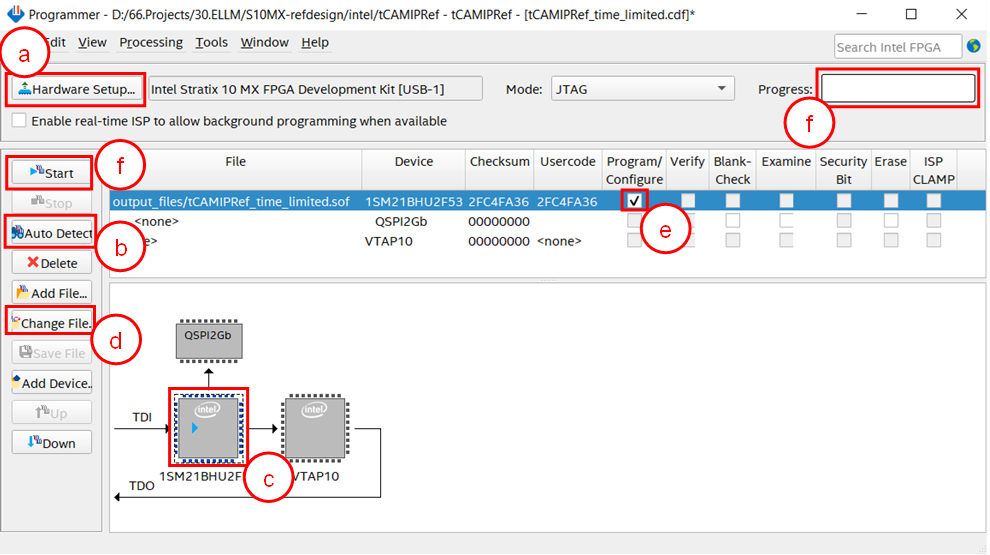This screenshot has width=990, height=555.
Task: Move device down with Down button
Action: pos(51,443)
